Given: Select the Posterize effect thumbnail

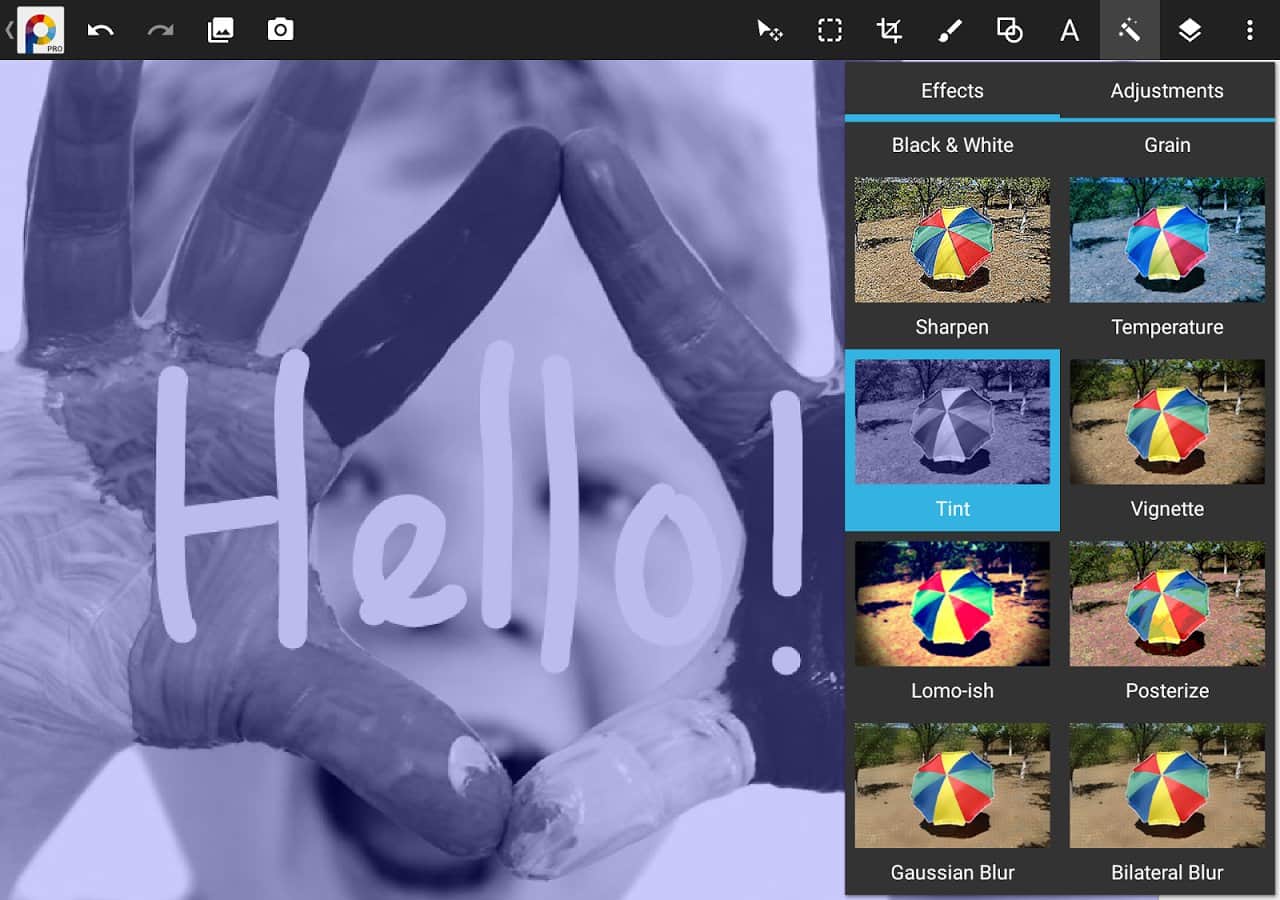Looking at the screenshot, I should point(1167,604).
